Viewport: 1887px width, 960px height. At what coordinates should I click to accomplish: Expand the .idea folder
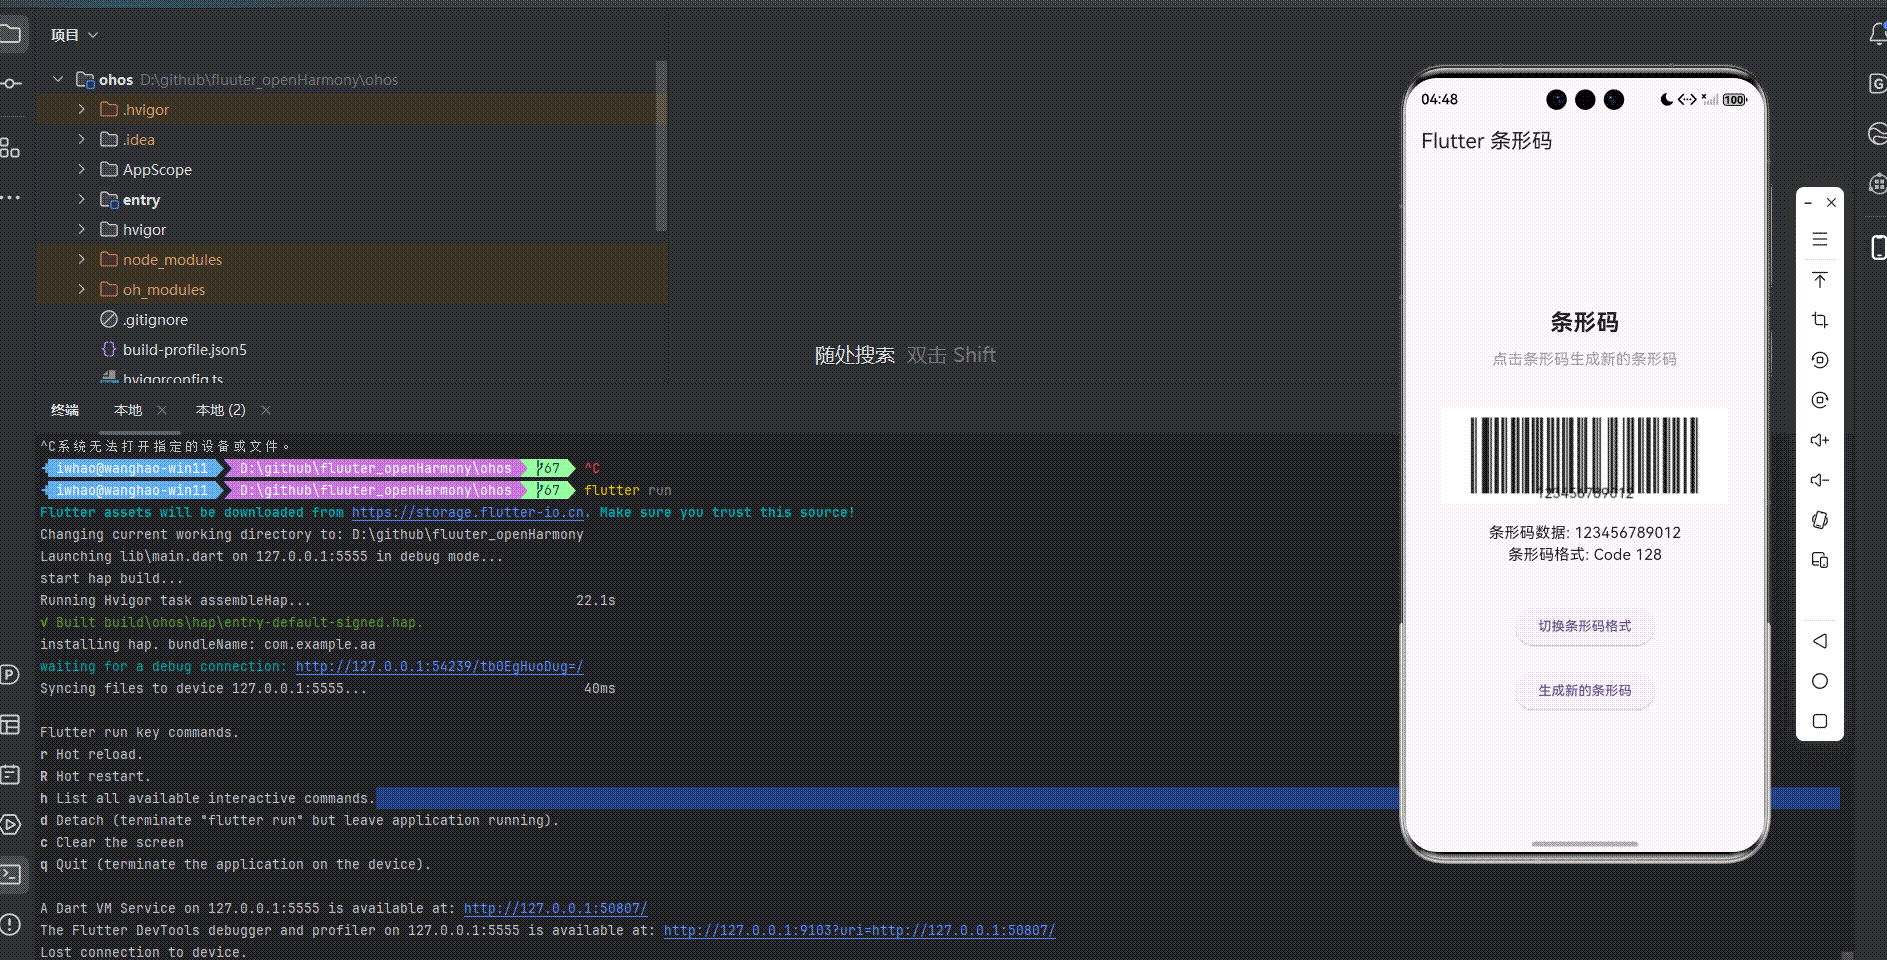tap(82, 139)
